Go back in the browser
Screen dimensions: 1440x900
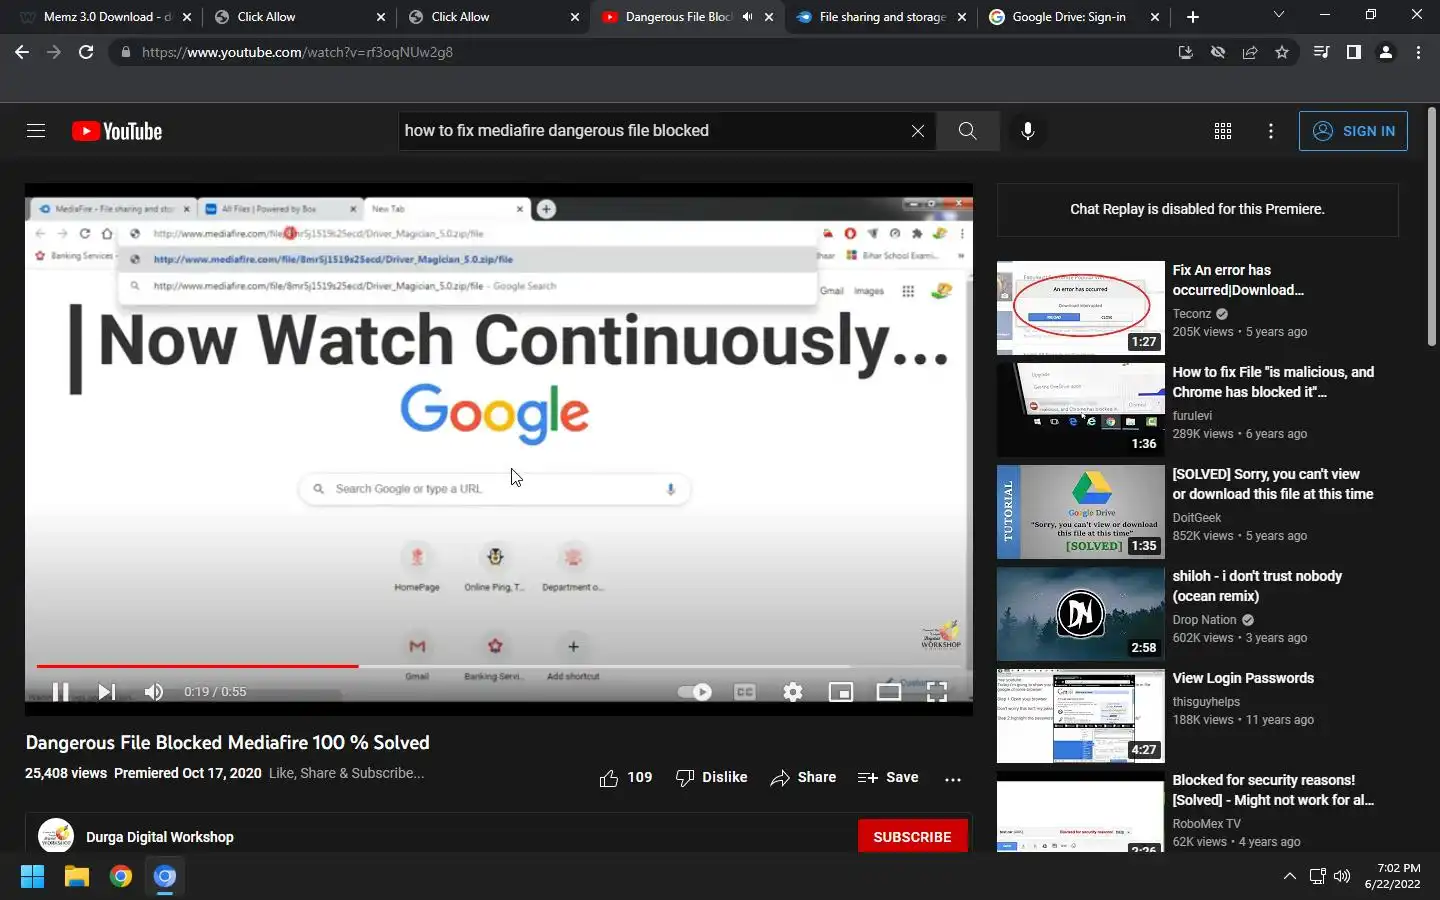[x=22, y=52]
